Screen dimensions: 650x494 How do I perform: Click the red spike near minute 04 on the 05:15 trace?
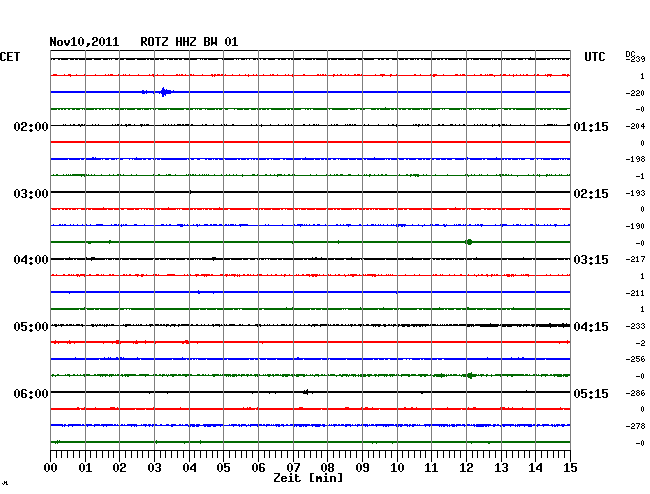[x=186, y=342]
